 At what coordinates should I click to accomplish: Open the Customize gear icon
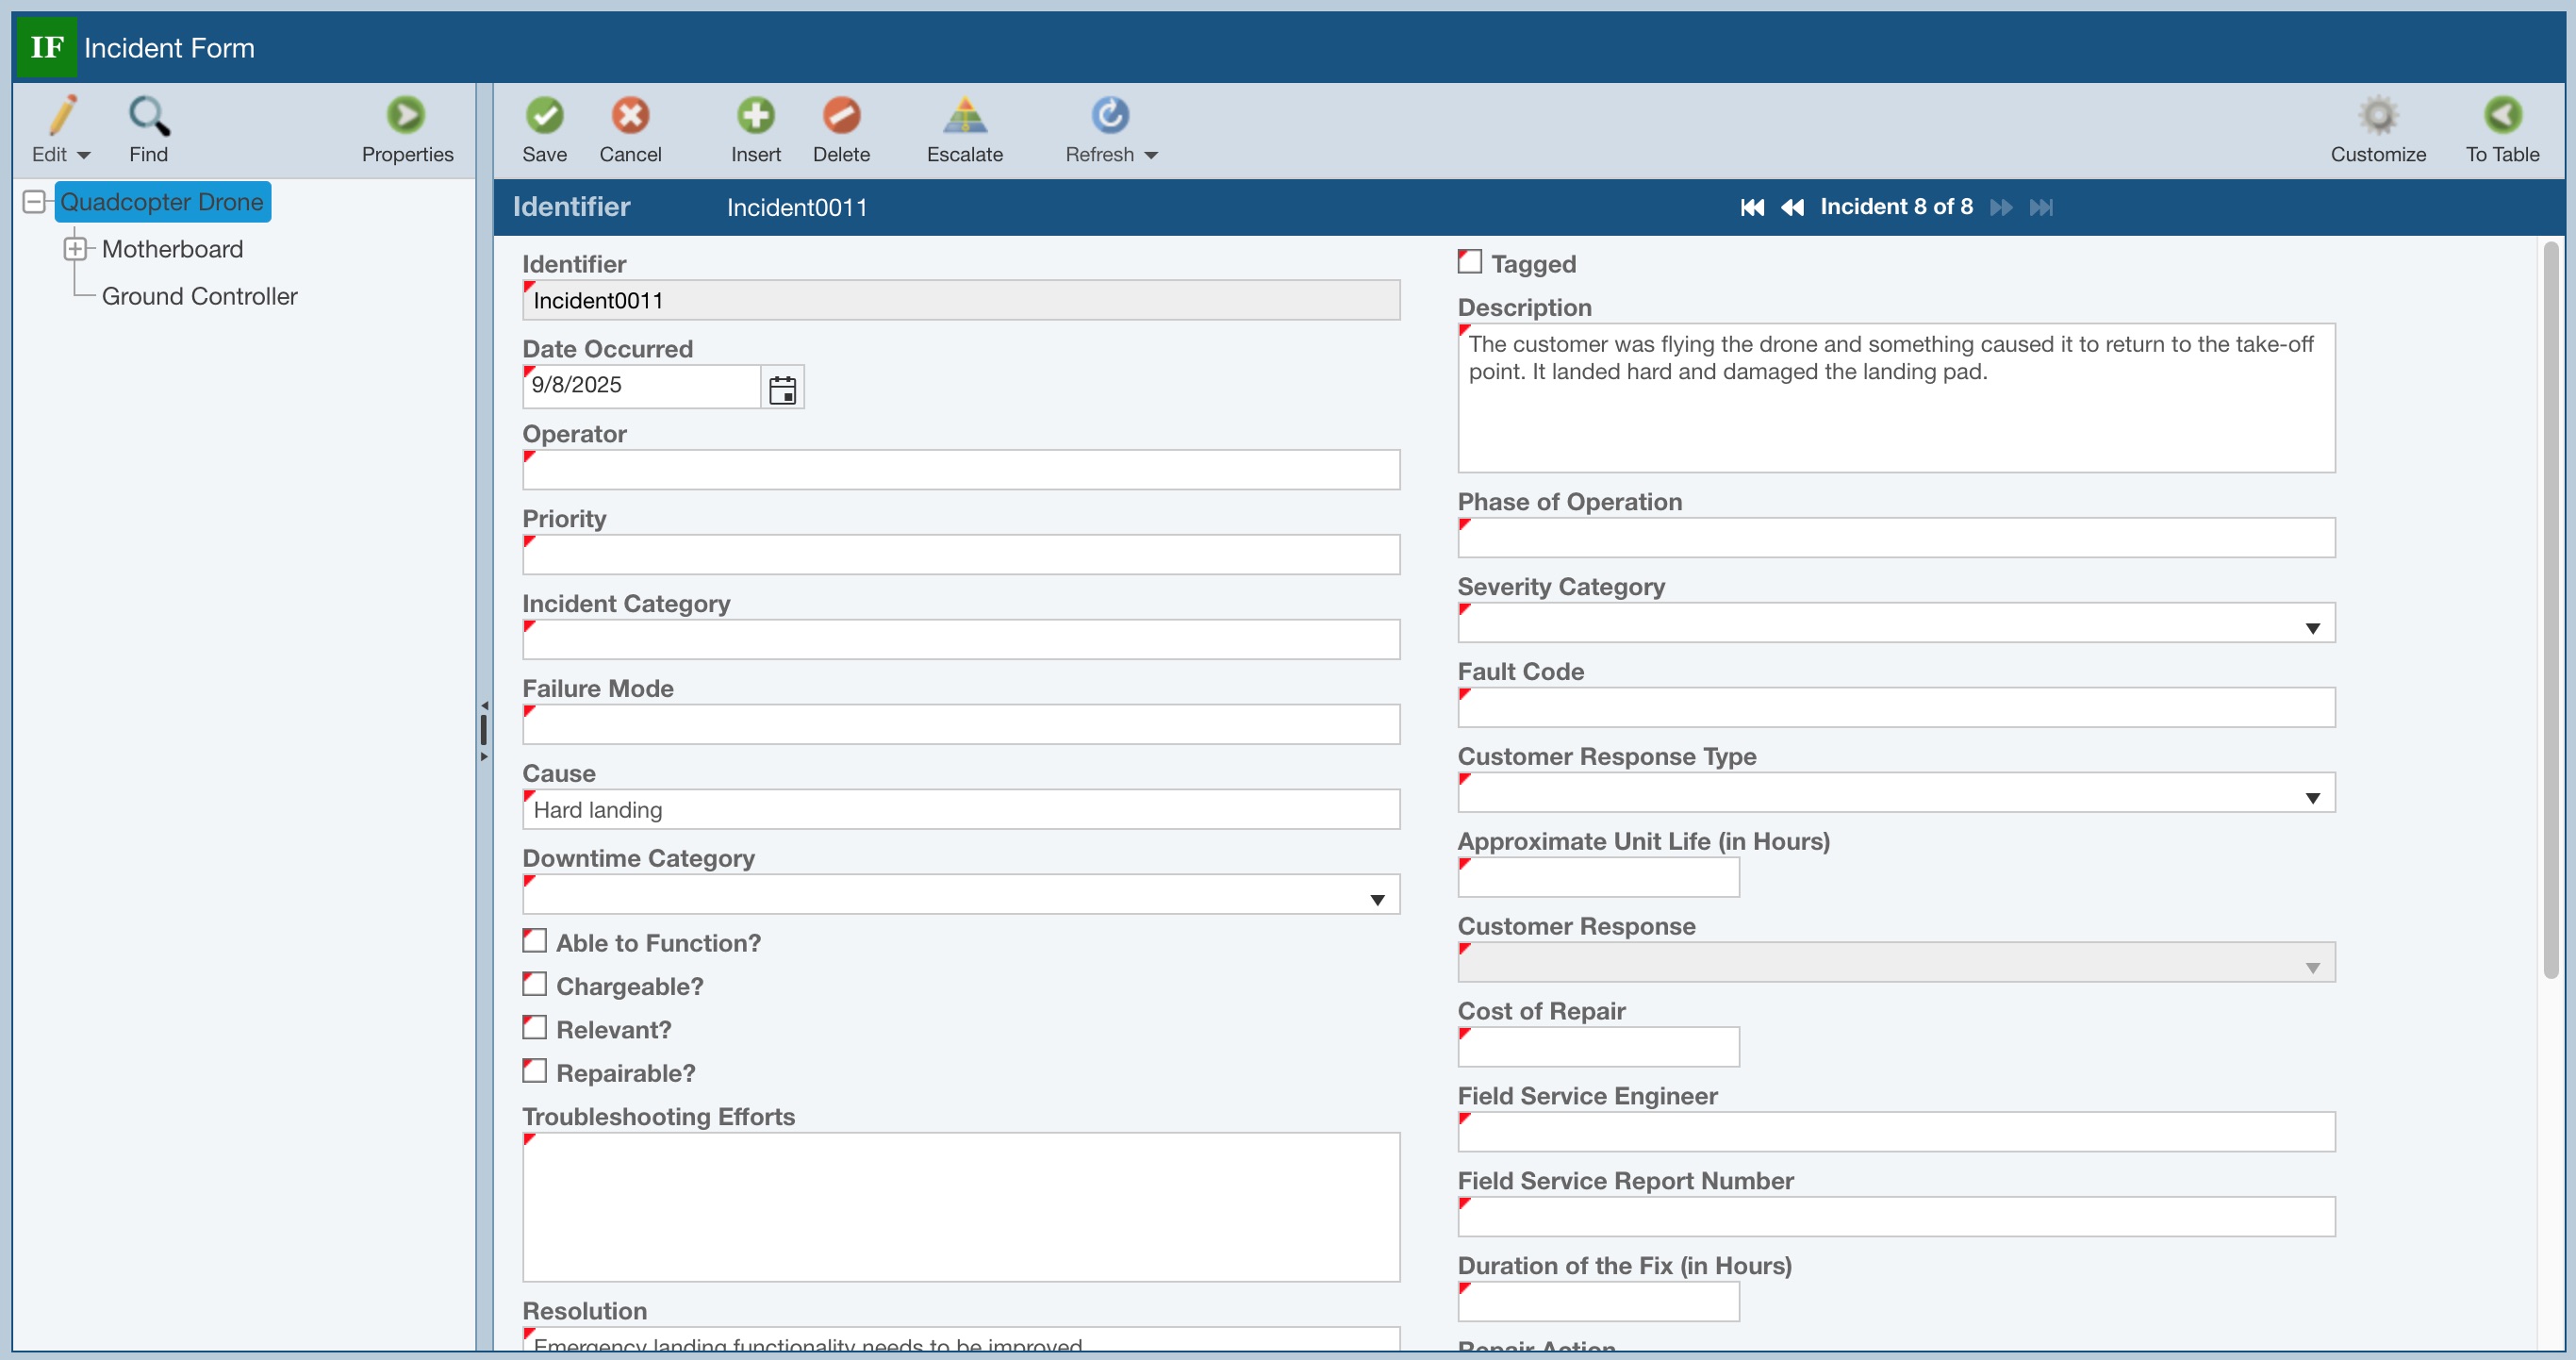2378,116
